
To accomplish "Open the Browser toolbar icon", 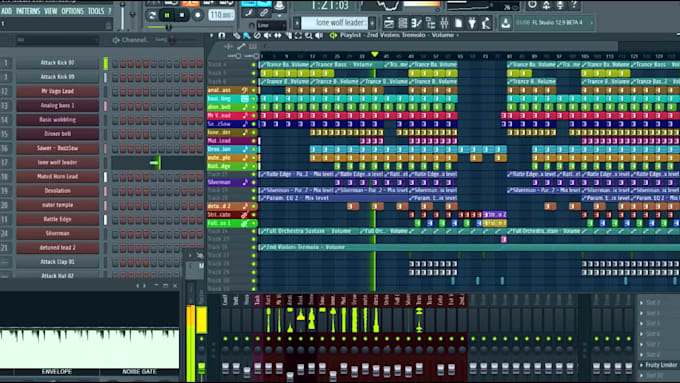I will [431, 23].
